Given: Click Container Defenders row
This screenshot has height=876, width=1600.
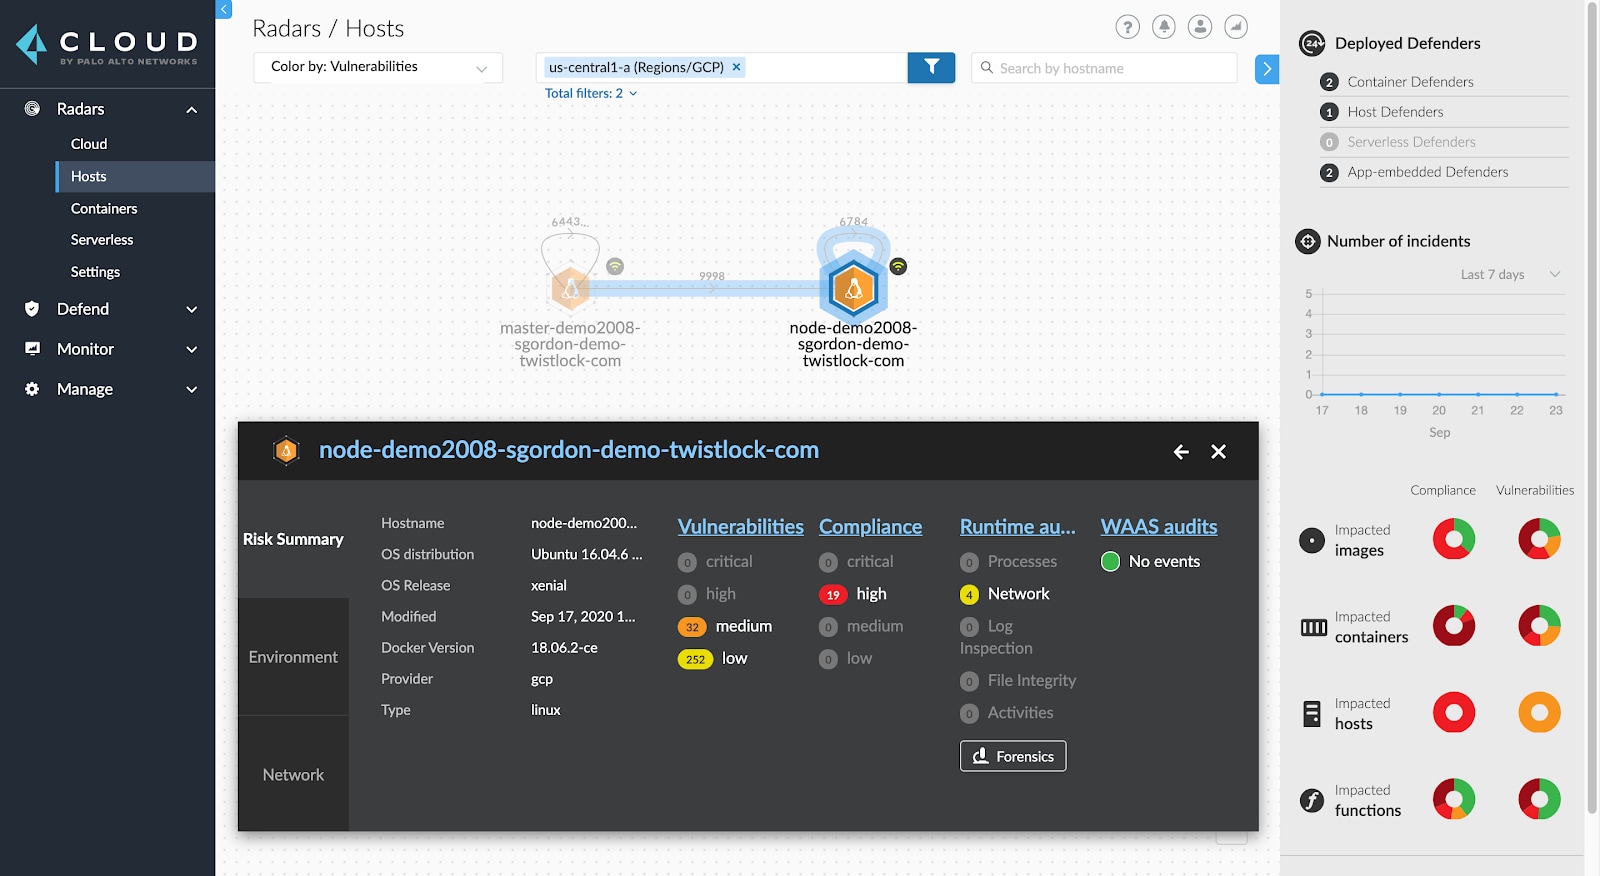Looking at the screenshot, I should (1444, 82).
